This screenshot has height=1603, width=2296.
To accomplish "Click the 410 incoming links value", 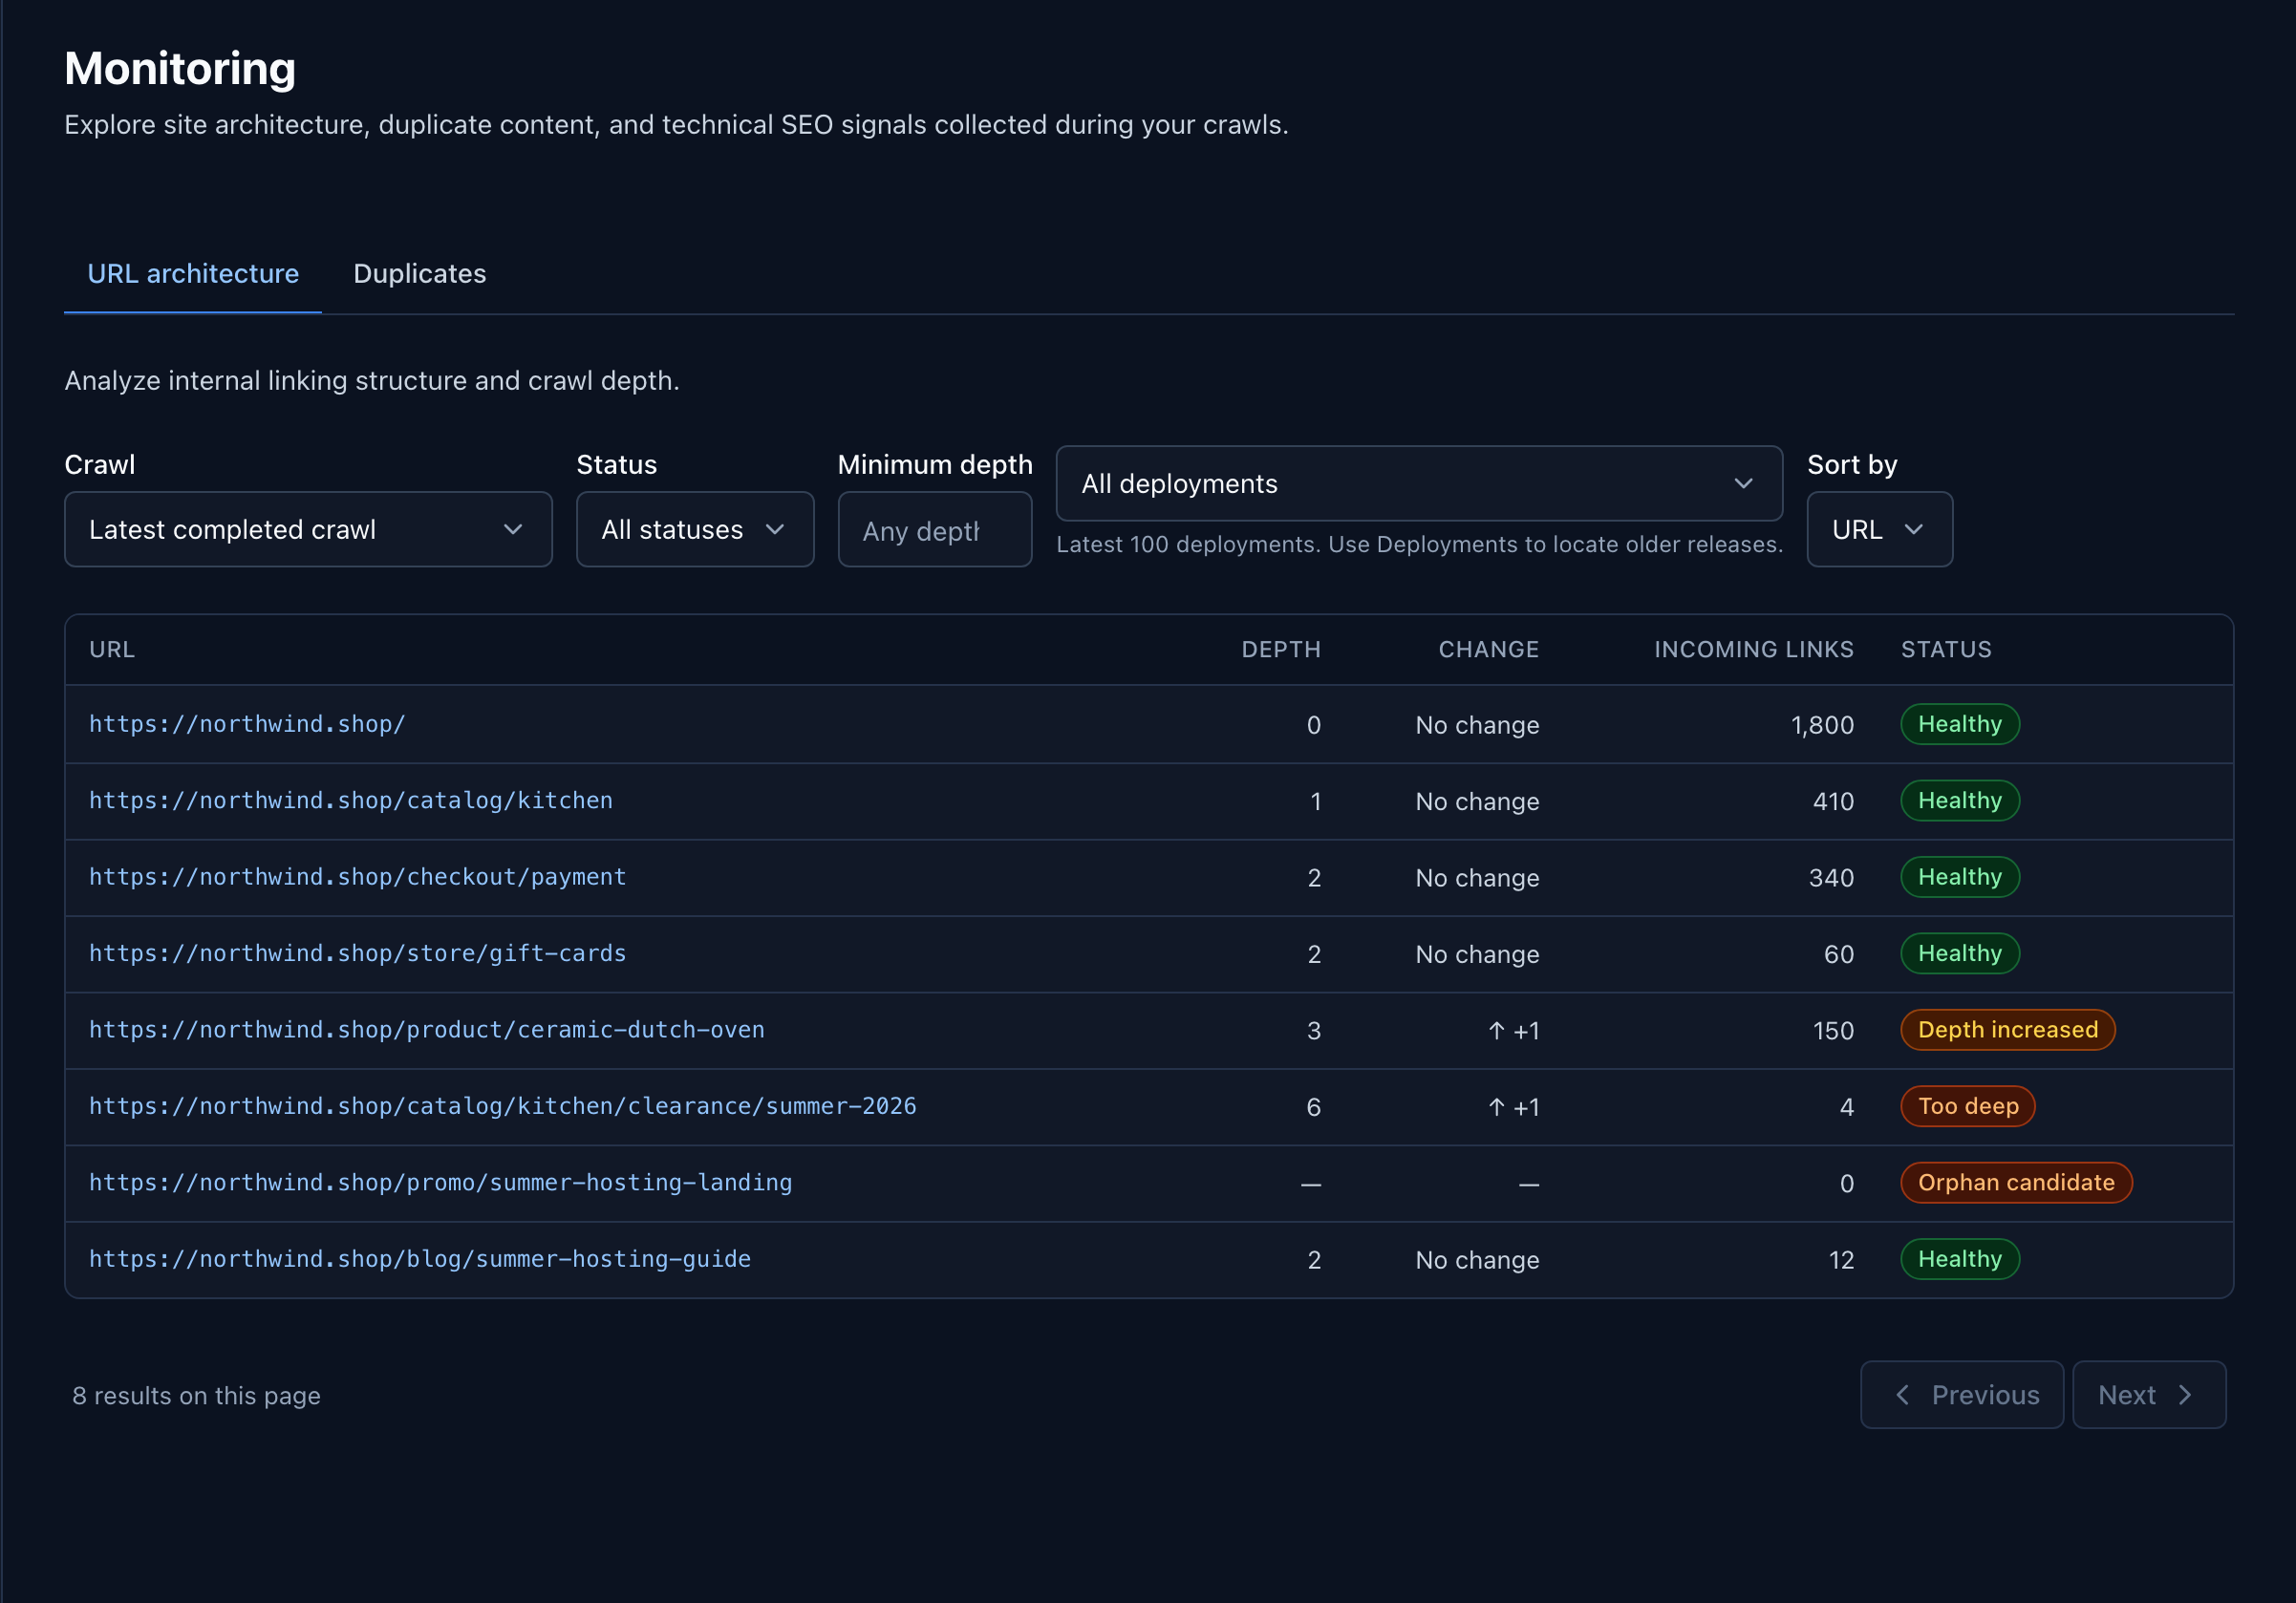I will coord(1833,801).
